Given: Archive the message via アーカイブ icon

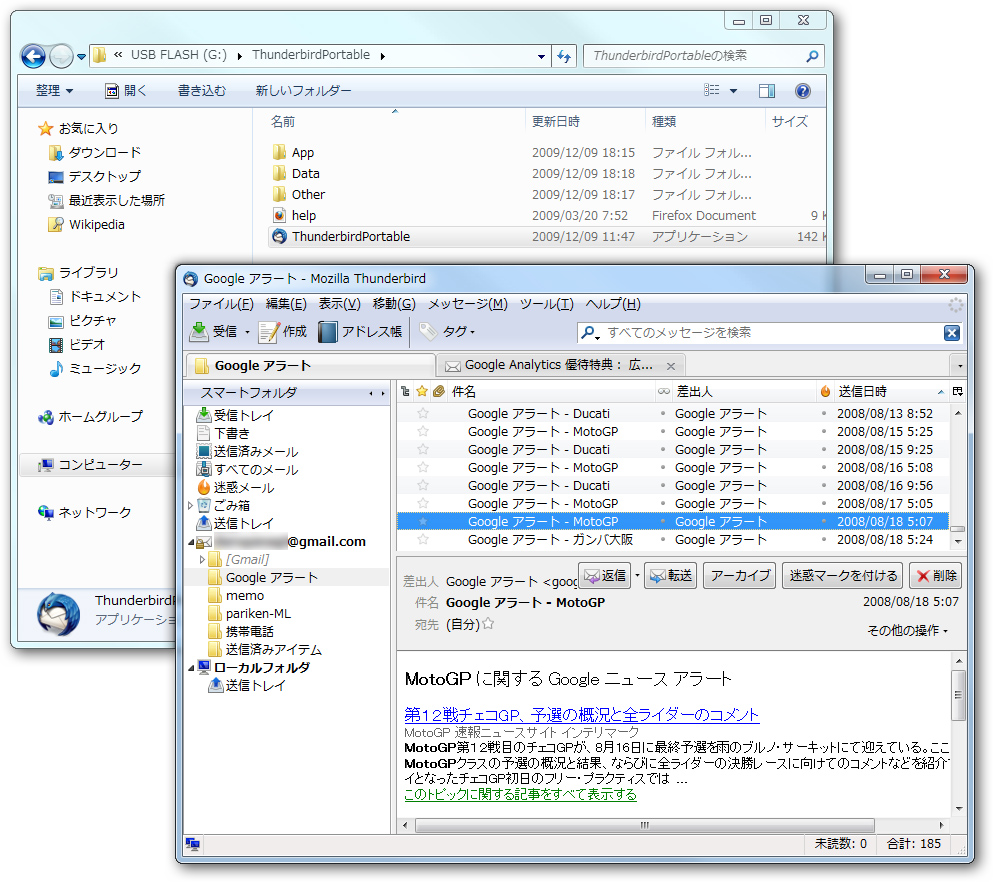Looking at the screenshot, I should (739, 574).
